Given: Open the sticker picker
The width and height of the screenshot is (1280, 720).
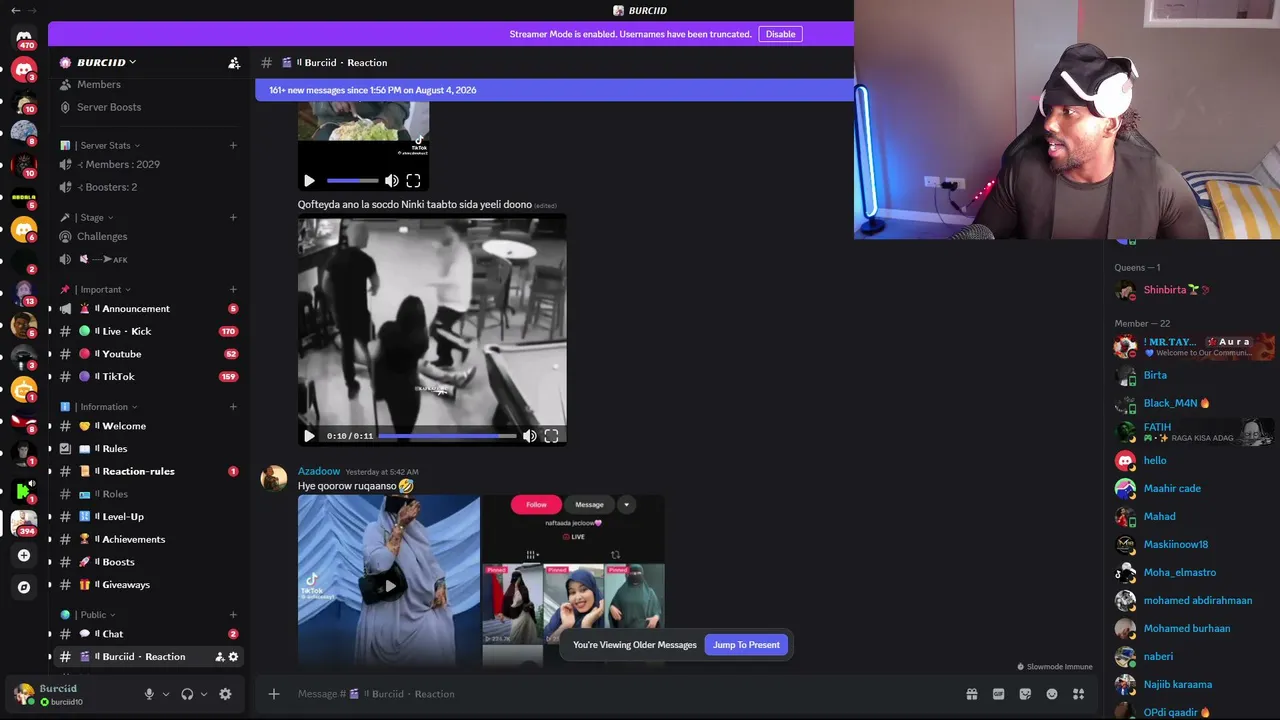Looking at the screenshot, I should point(1025,694).
